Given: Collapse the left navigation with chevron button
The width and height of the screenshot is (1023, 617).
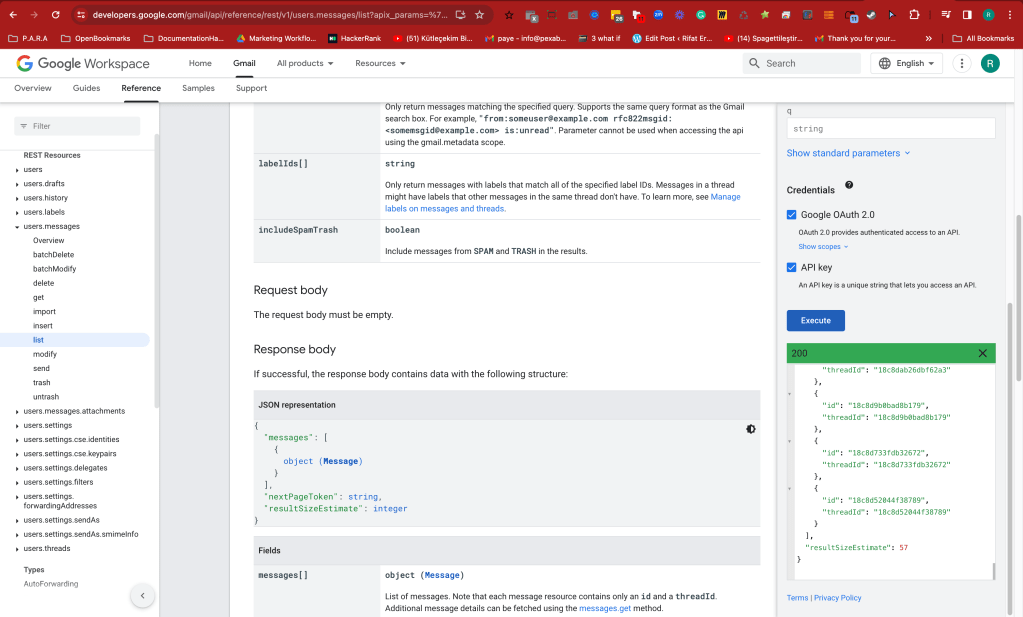Looking at the screenshot, I should (x=143, y=595).
